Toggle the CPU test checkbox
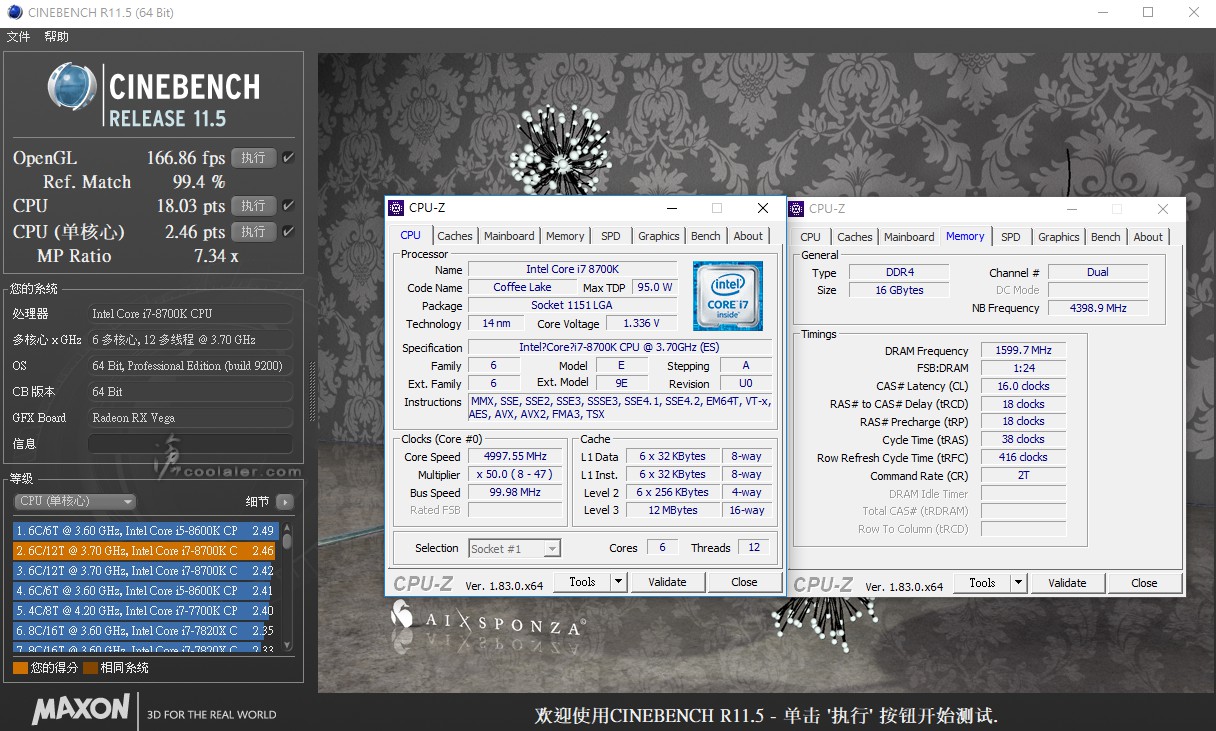This screenshot has width=1216, height=731. tap(288, 206)
